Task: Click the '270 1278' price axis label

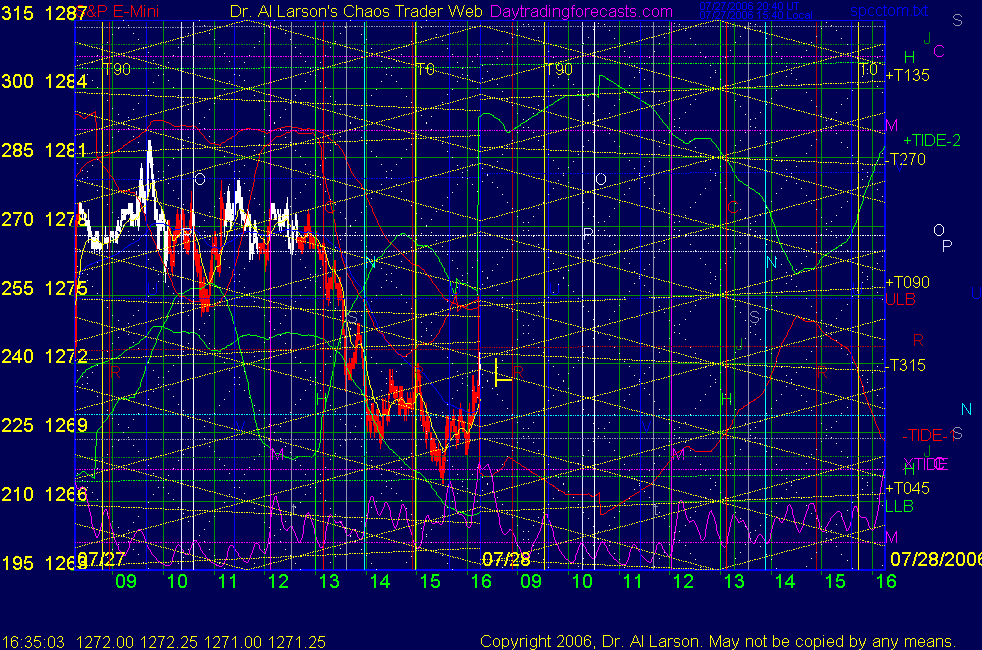Action: (x=44, y=219)
